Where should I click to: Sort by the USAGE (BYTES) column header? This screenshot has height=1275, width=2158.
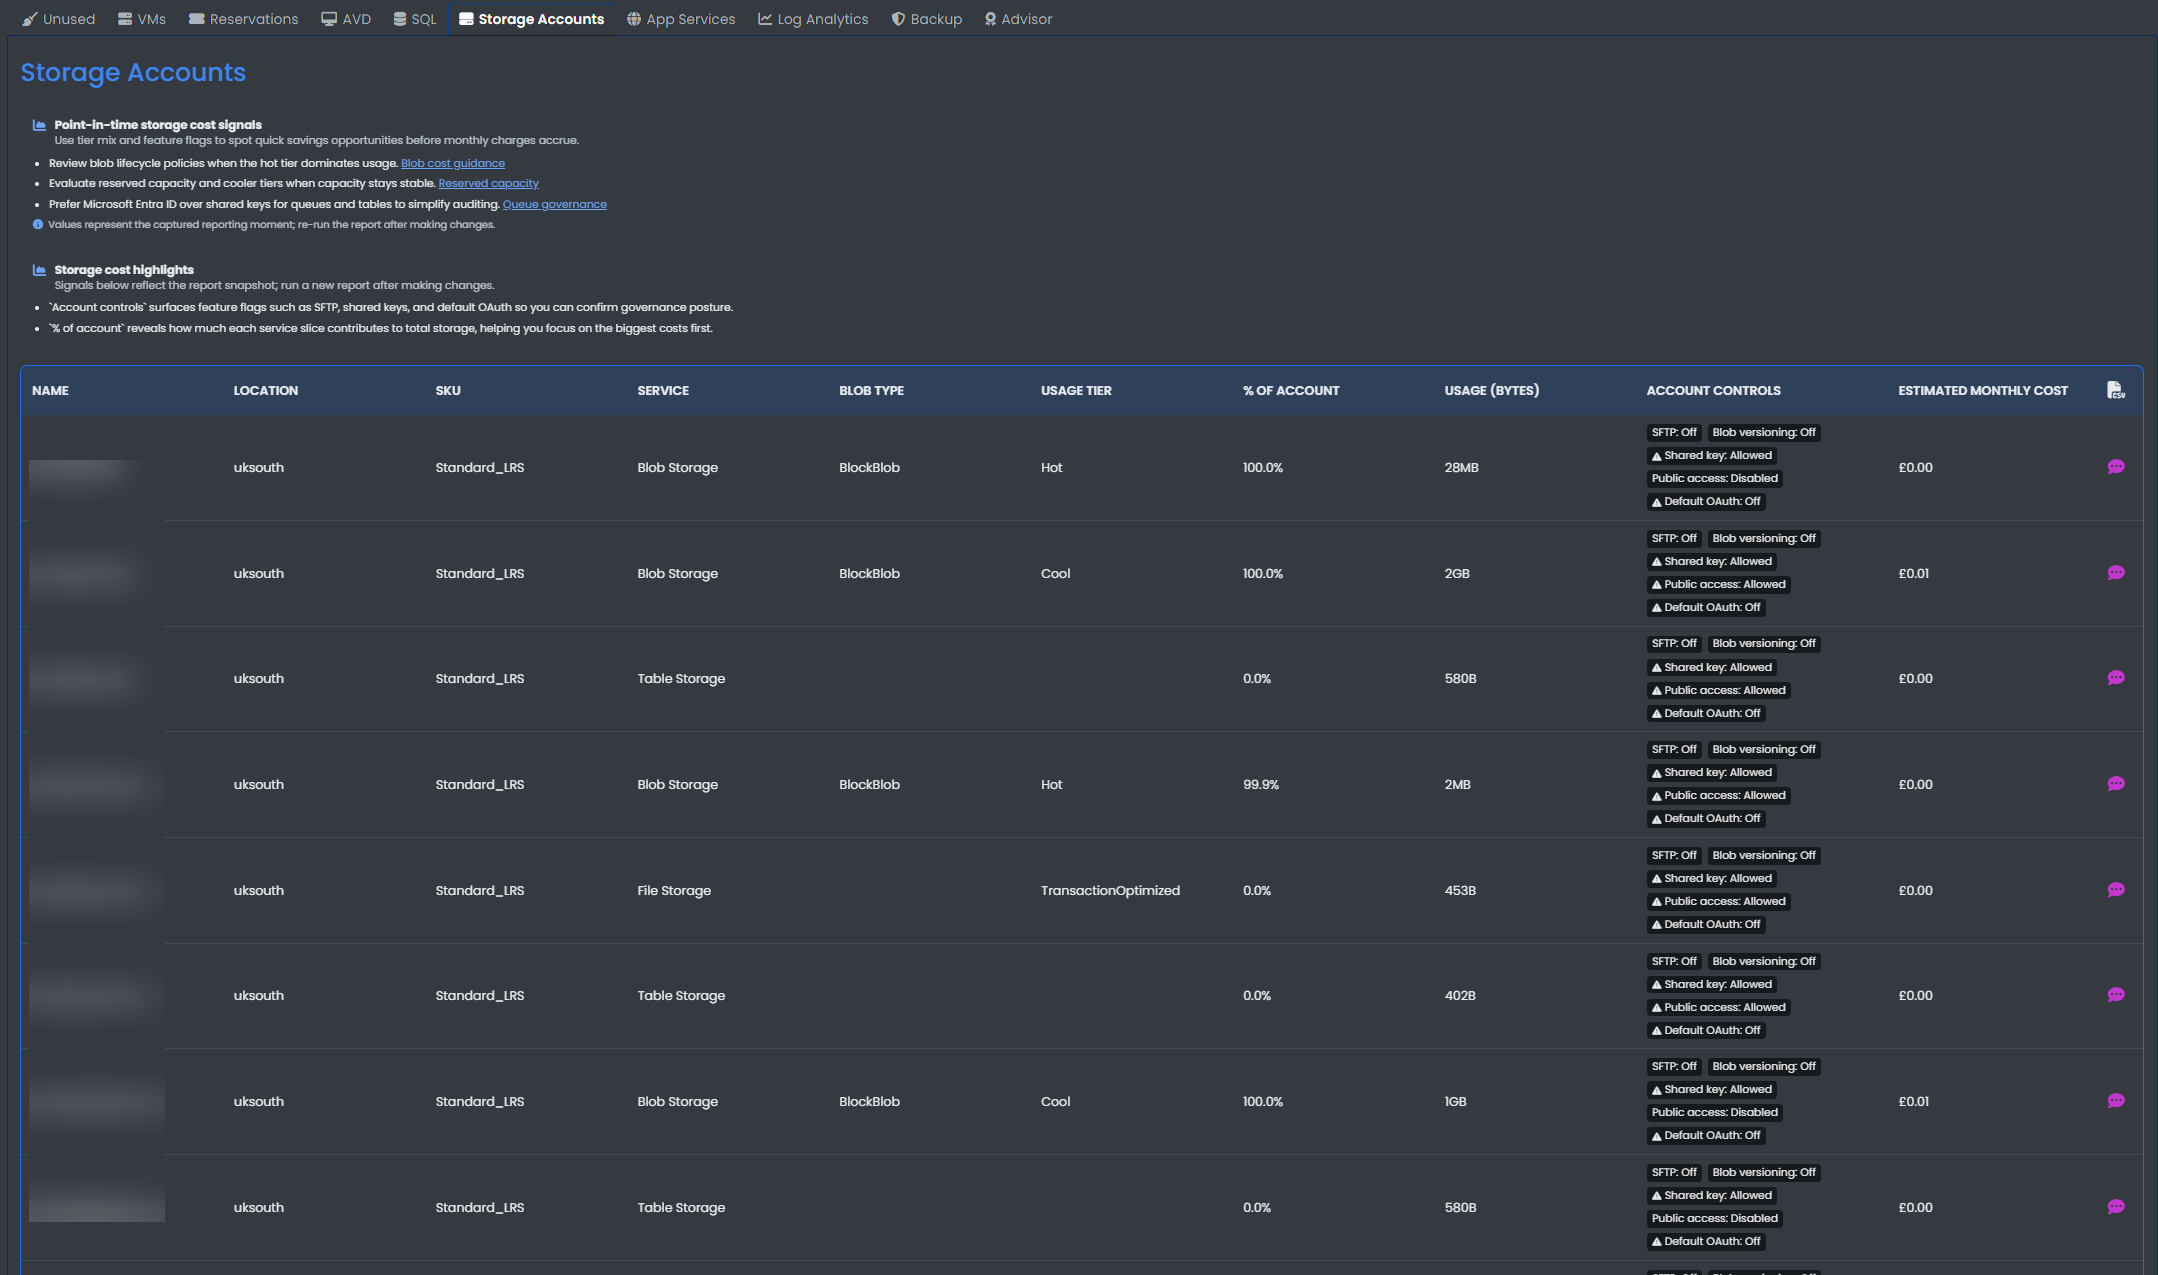[x=1492, y=390]
